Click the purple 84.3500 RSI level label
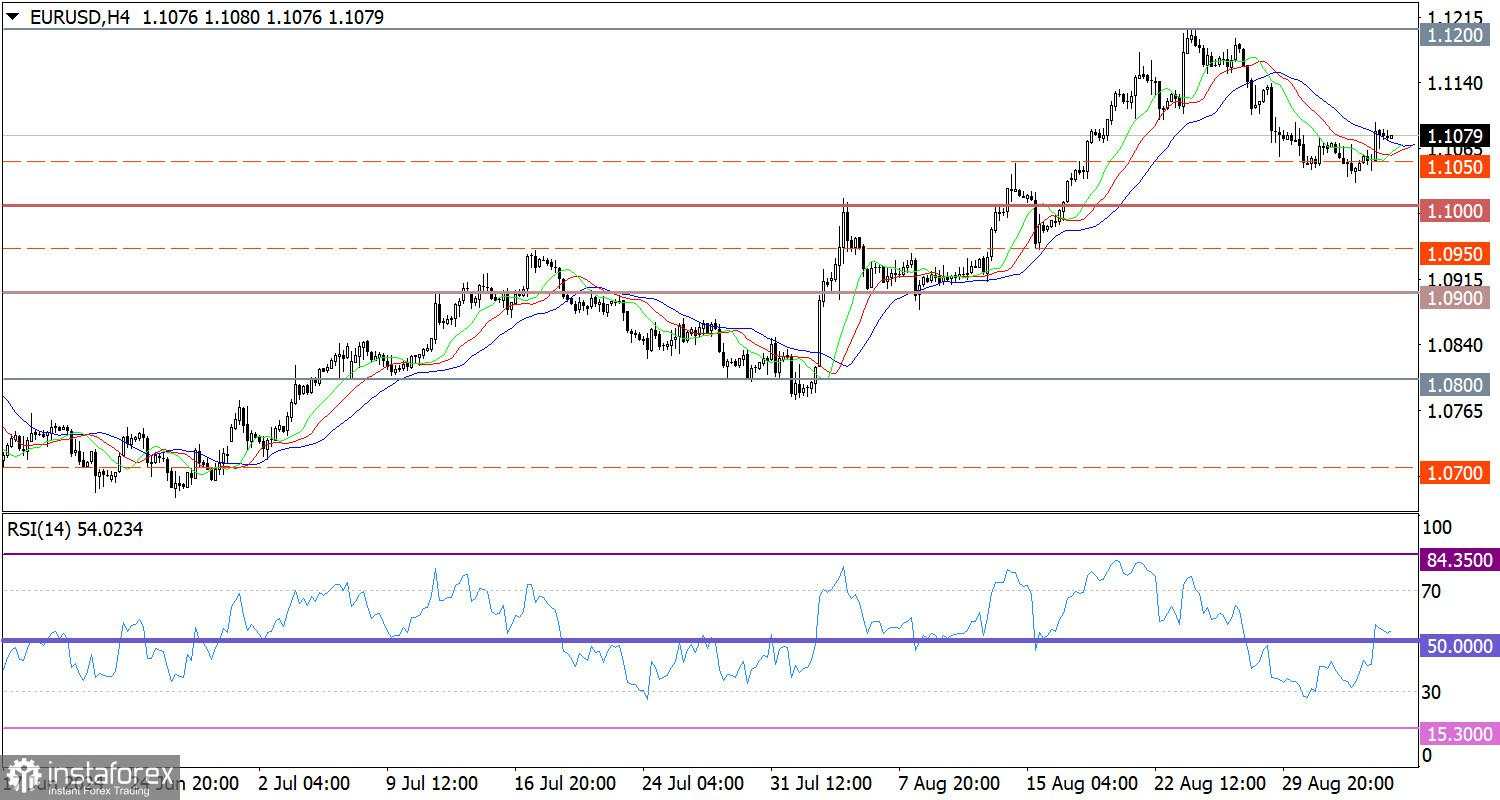The height and width of the screenshot is (800, 1500). coord(1459,560)
